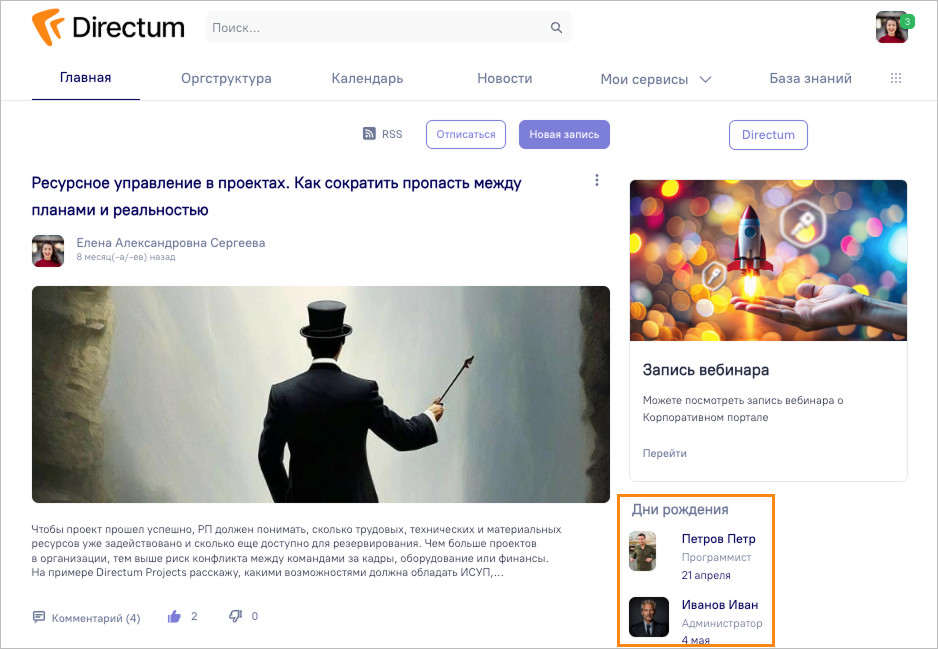Open Комментарий (4) link
The height and width of the screenshot is (649, 938).
point(96,618)
